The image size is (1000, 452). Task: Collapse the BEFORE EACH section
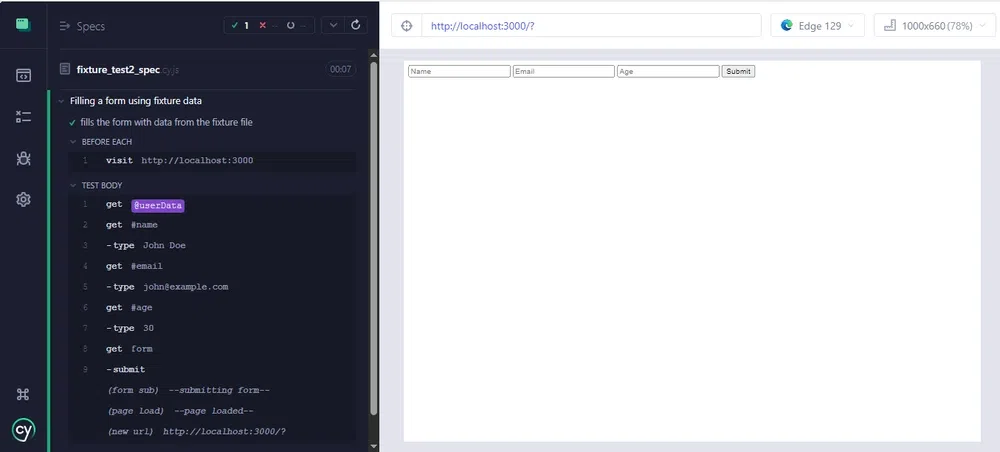pyautogui.click(x=73, y=142)
